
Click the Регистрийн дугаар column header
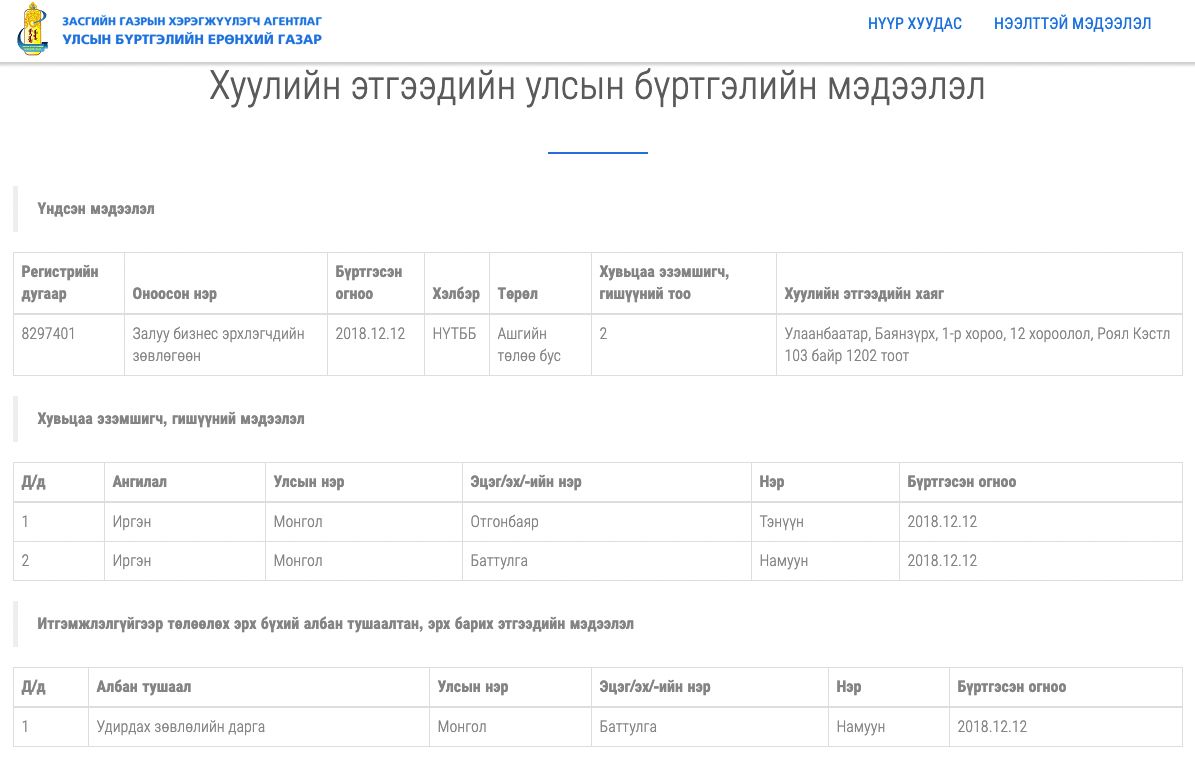tap(60, 282)
